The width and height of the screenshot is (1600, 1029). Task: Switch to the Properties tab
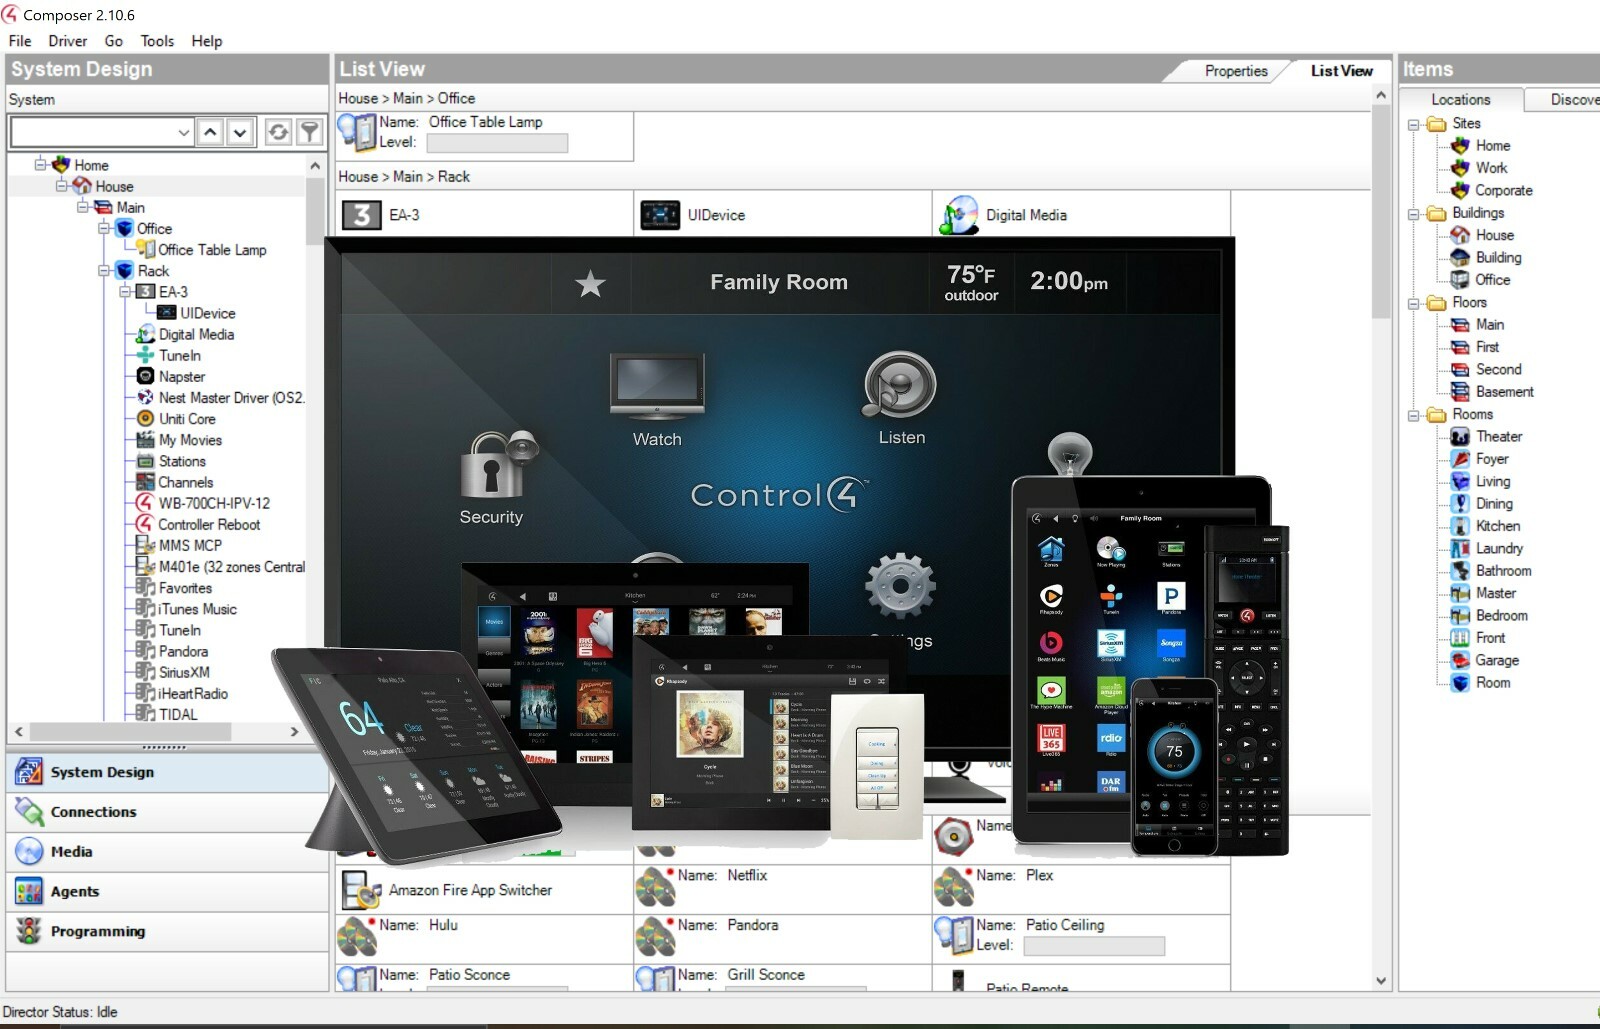1235,71
